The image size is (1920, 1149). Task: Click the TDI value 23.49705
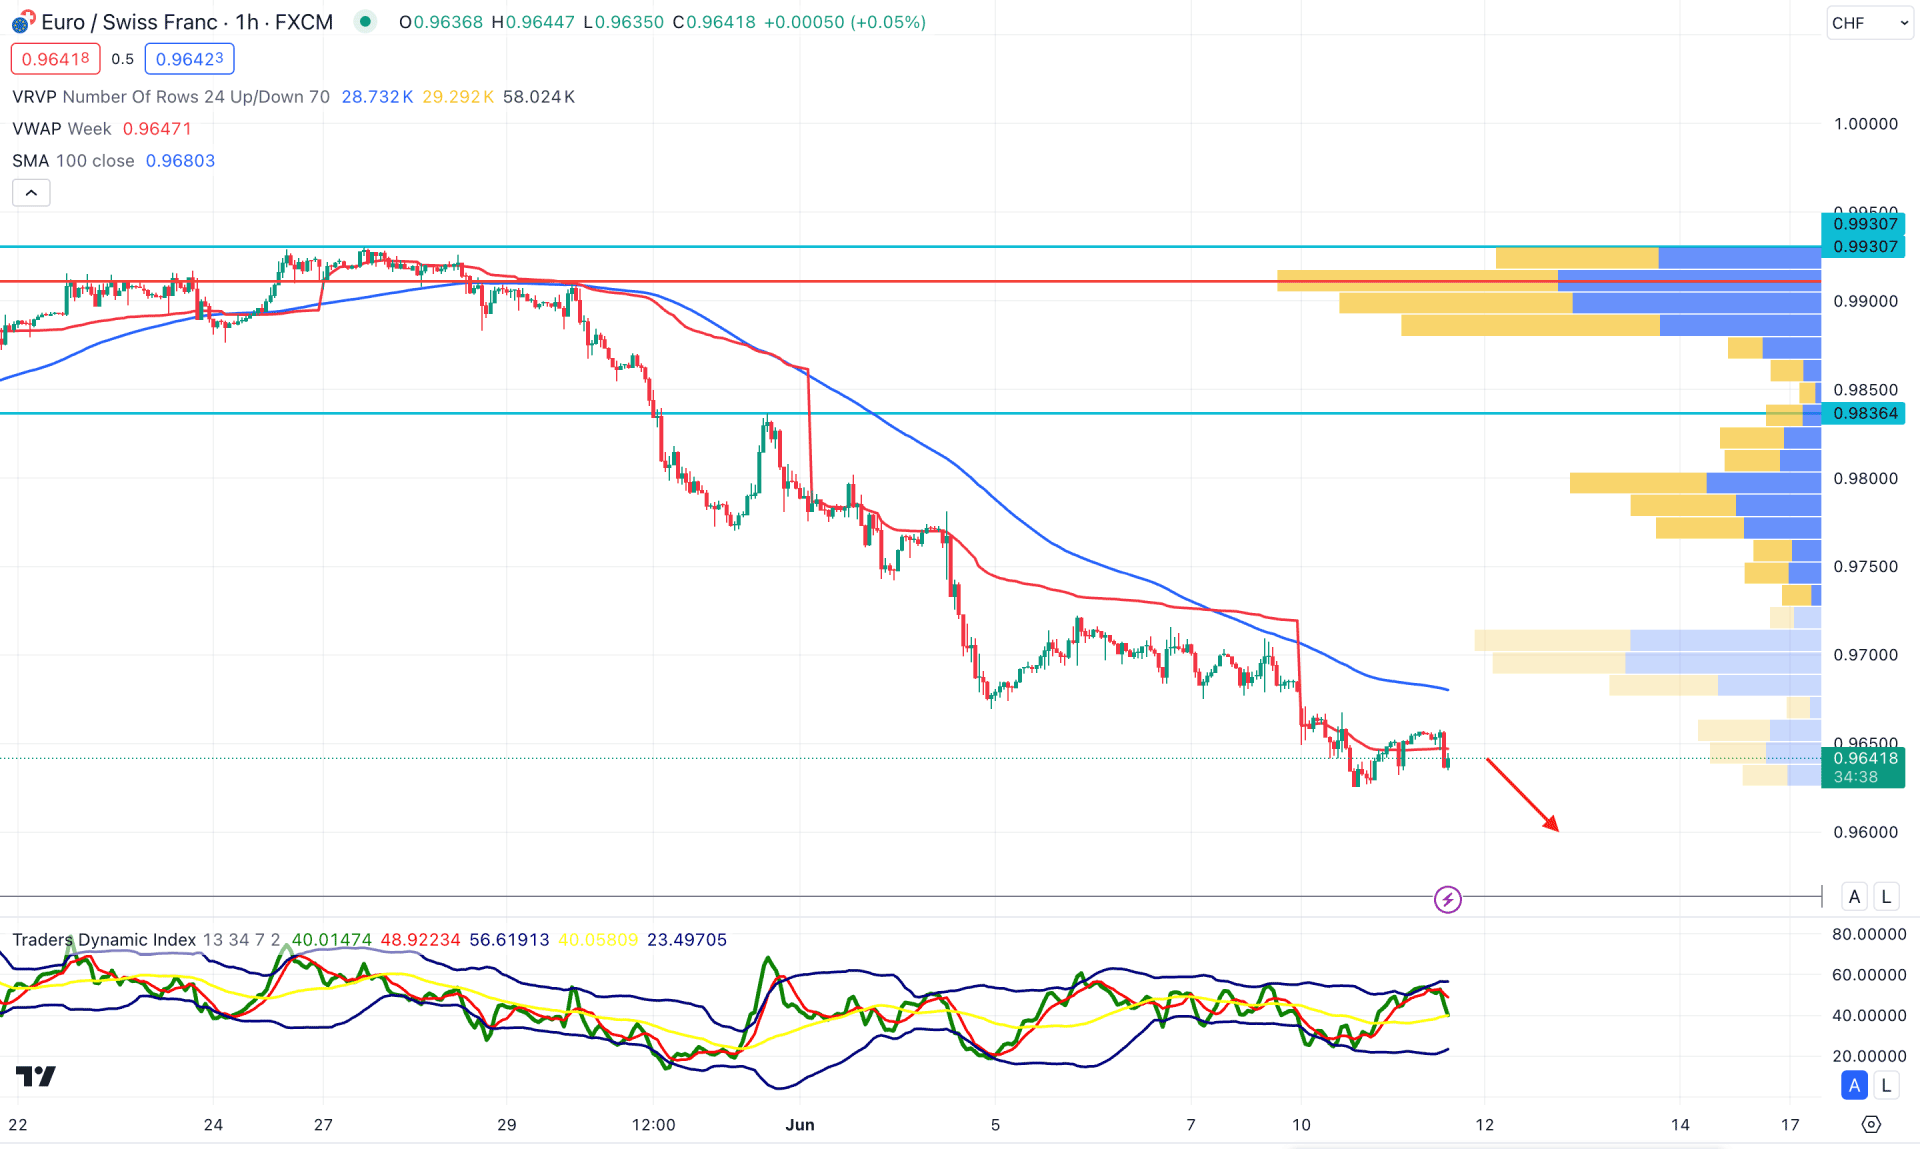click(x=687, y=940)
